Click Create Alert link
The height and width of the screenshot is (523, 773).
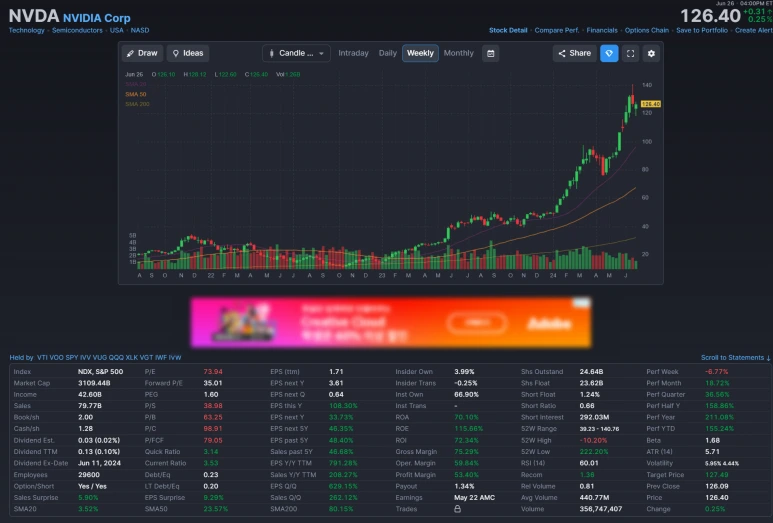point(753,31)
